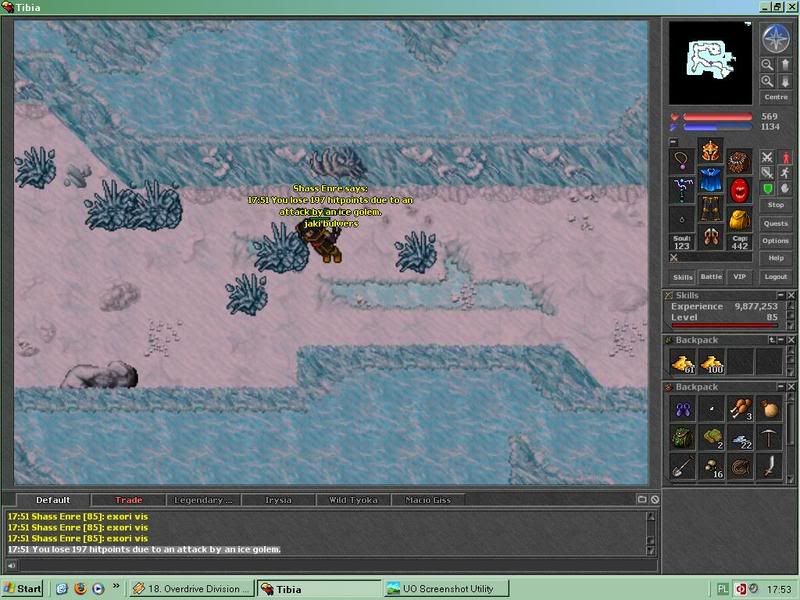
Task: Zoom in the minimap
Action: (x=767, y=82)
